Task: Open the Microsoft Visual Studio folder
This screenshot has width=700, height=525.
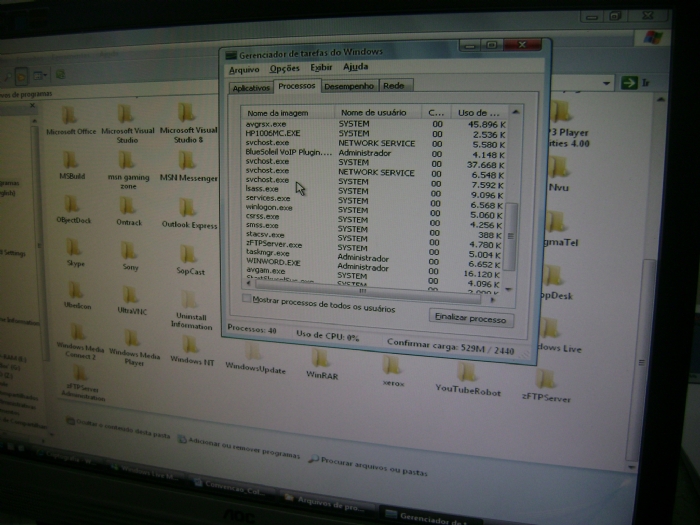Action: tap(127, 124)
